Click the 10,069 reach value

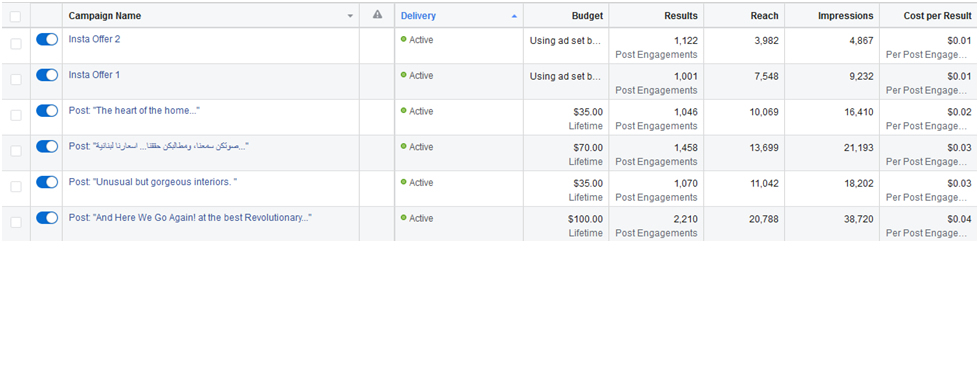tap(764, 112)
